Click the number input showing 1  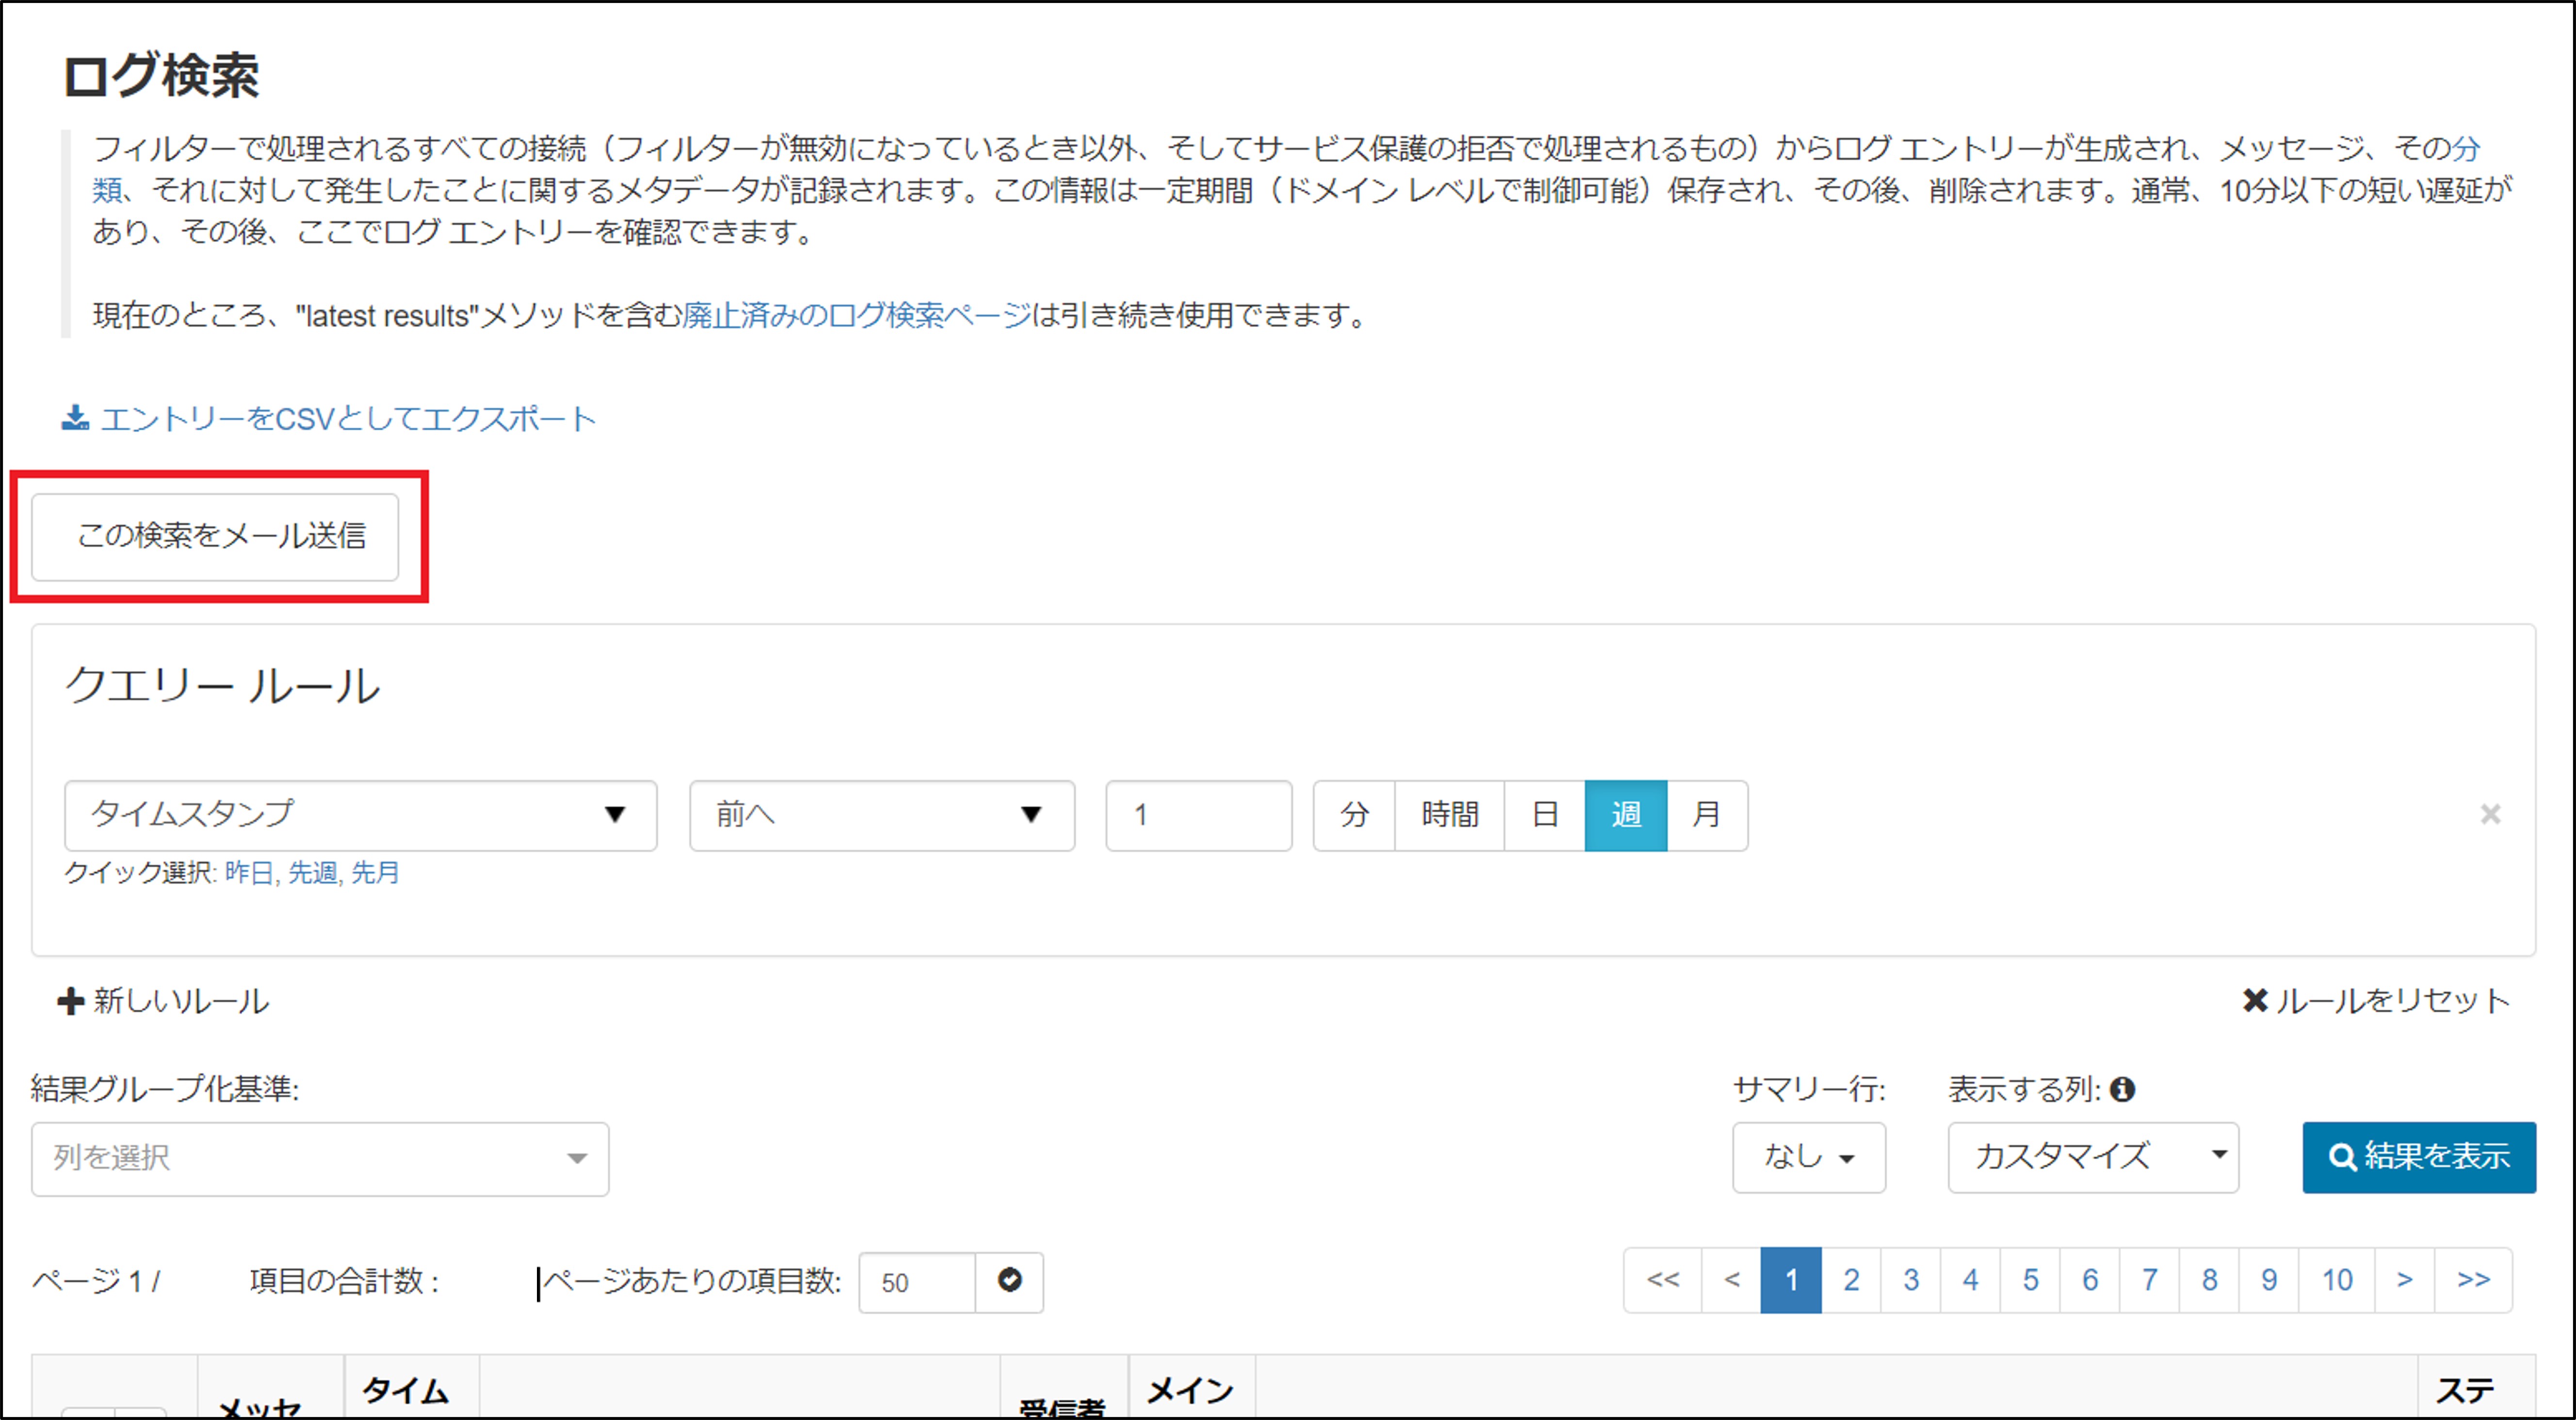1198,815
